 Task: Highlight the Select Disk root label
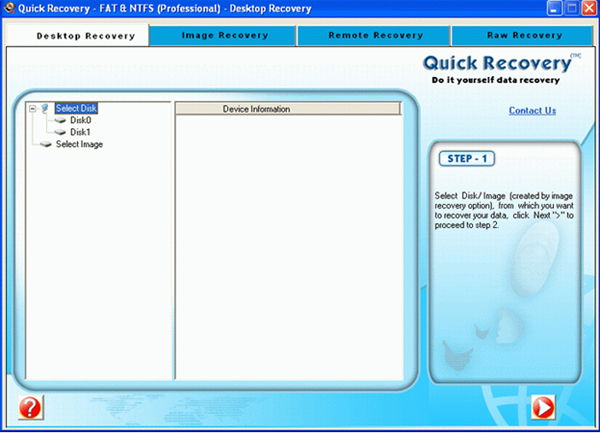point(77,108)
